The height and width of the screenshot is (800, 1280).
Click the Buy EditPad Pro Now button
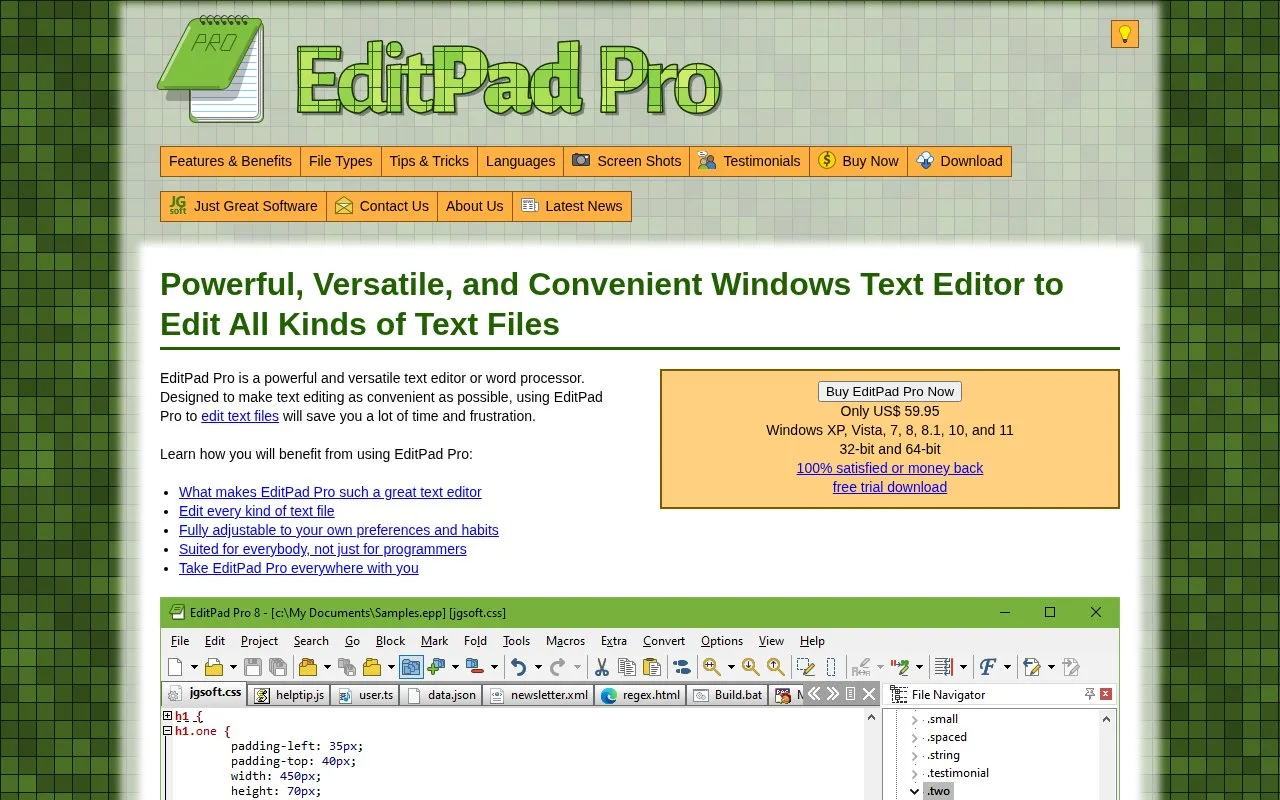(x=890, y=392)
